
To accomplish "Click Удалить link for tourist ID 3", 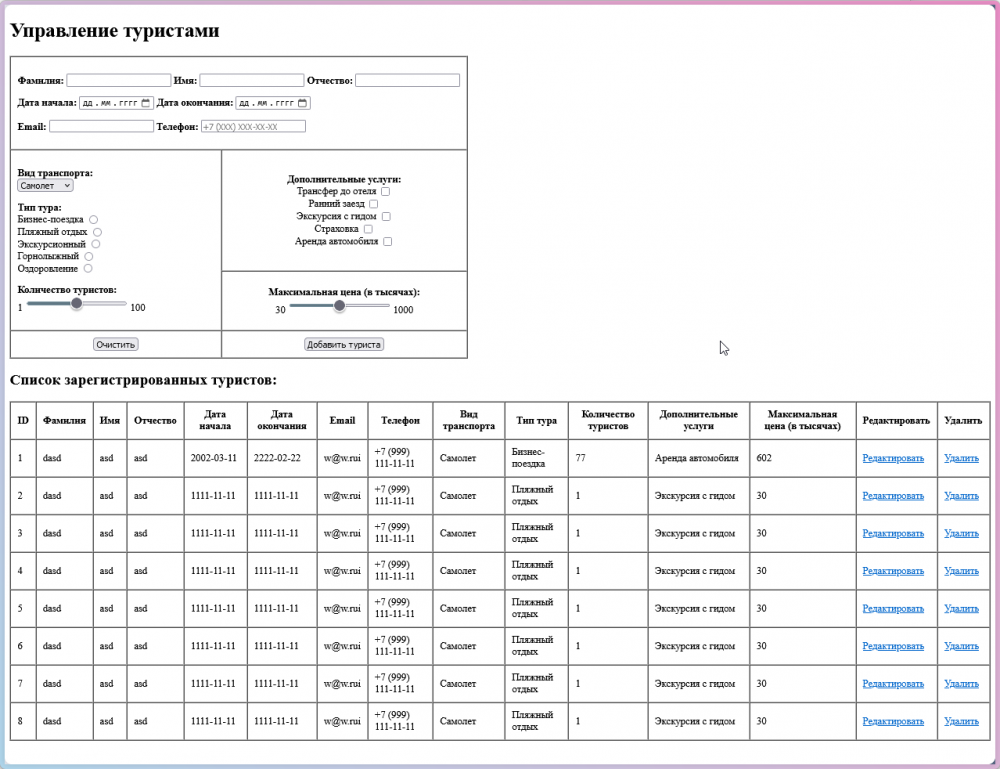I will [961, 533].
